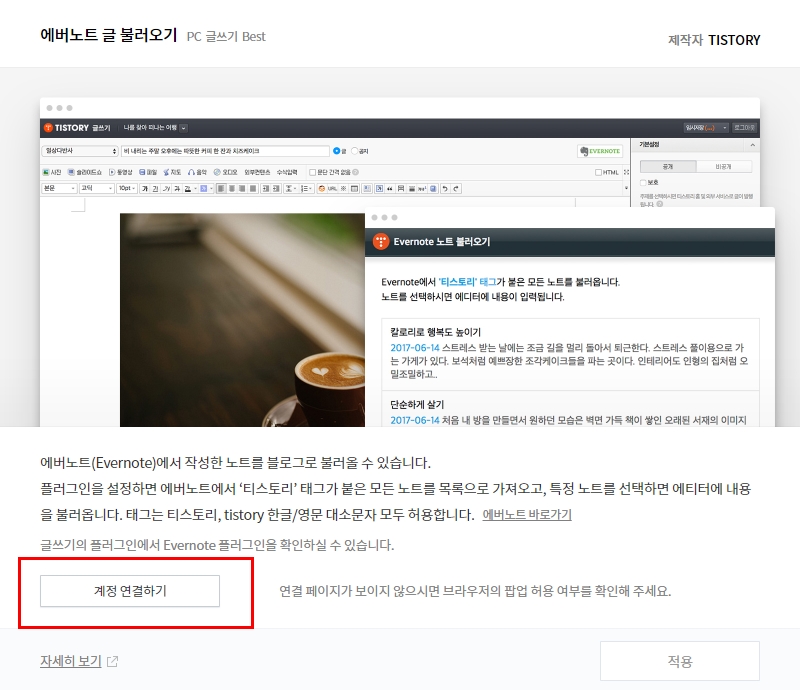Click the Evernote 노트 불러오기 title text

click(442, 242)
